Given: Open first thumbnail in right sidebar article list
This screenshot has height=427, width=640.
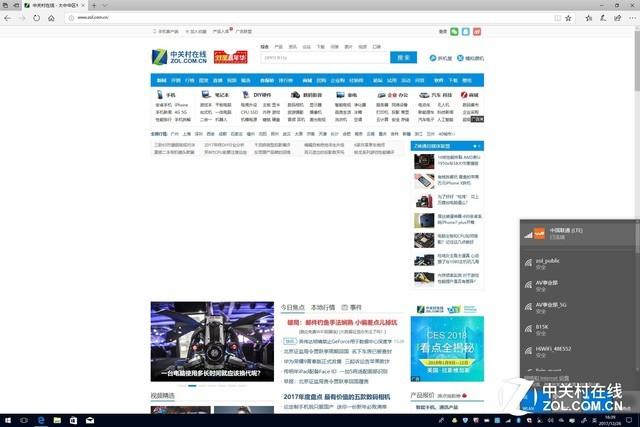Looking at the screenshot, I should pos(424,161).
